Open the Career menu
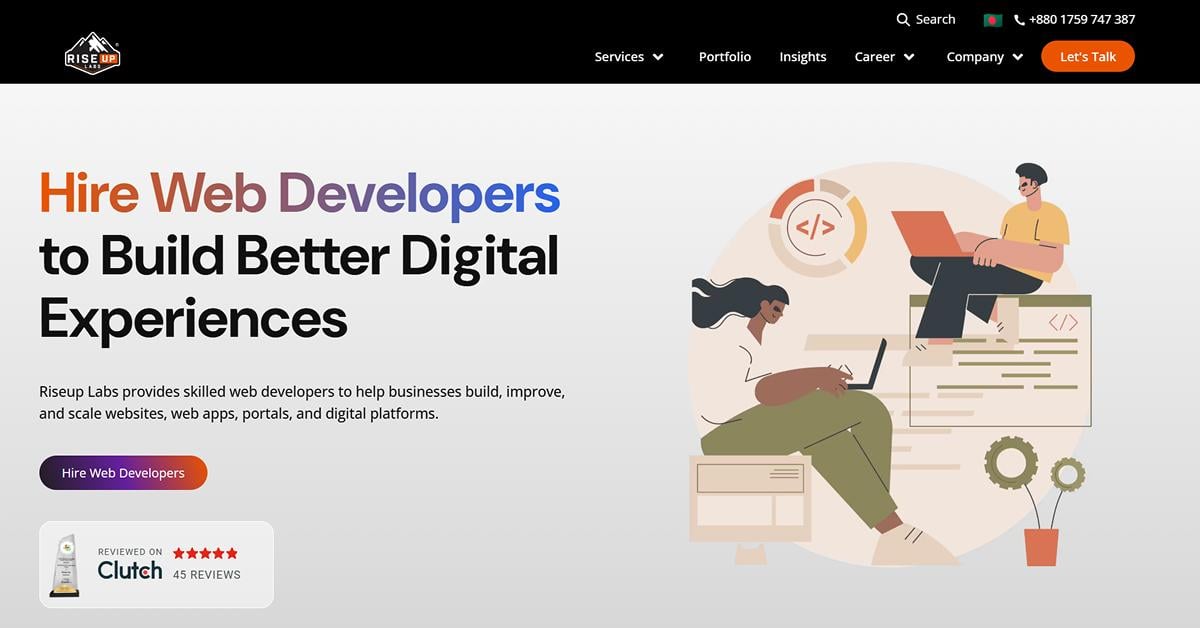The height and width of the screenshot is (628, 1200). pos(875,57)
